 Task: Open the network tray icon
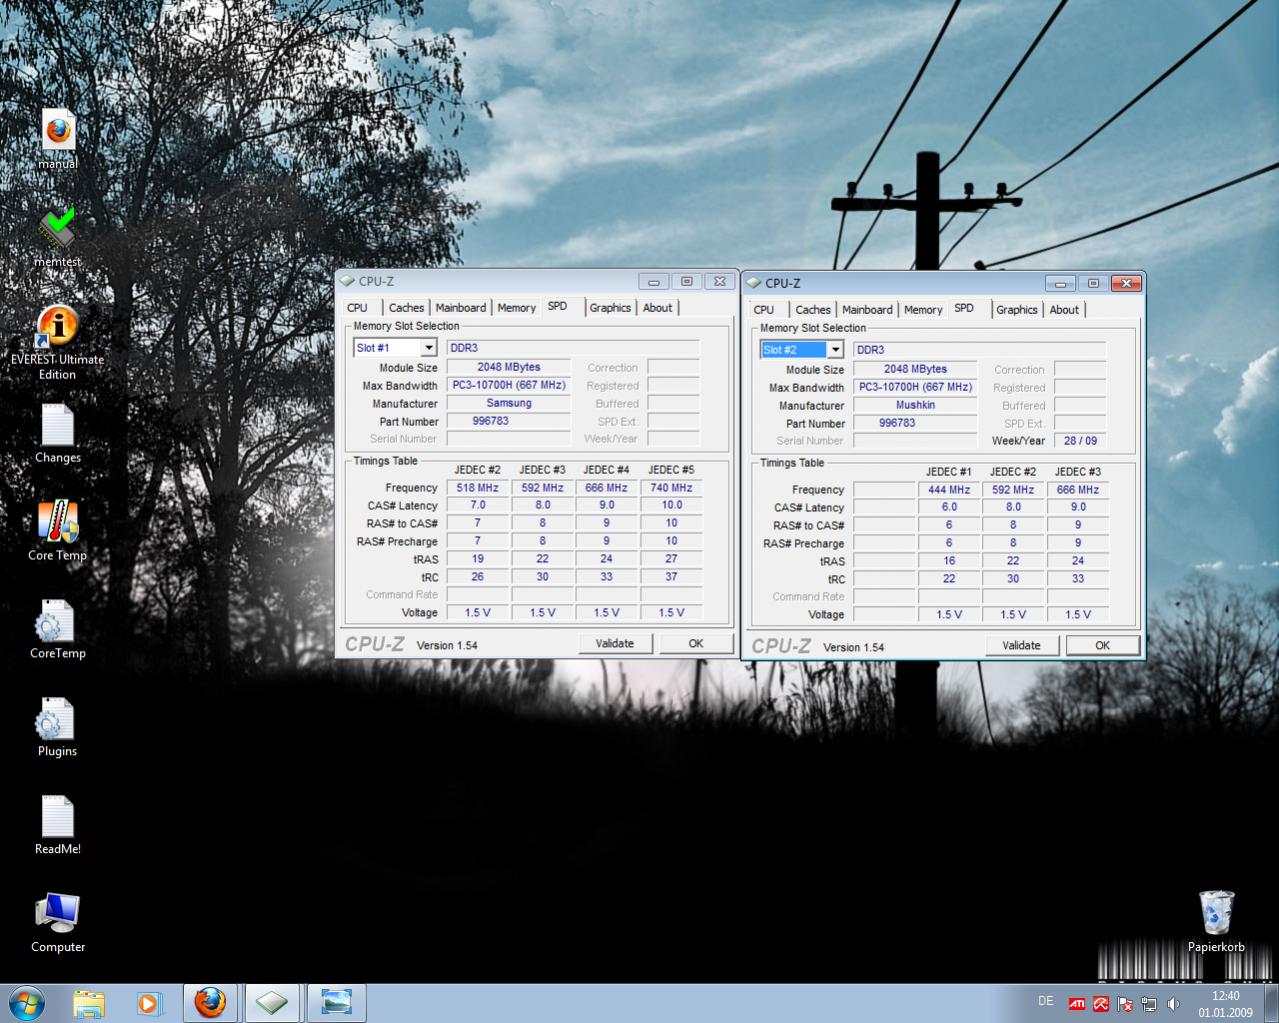click(1149, 1004)
